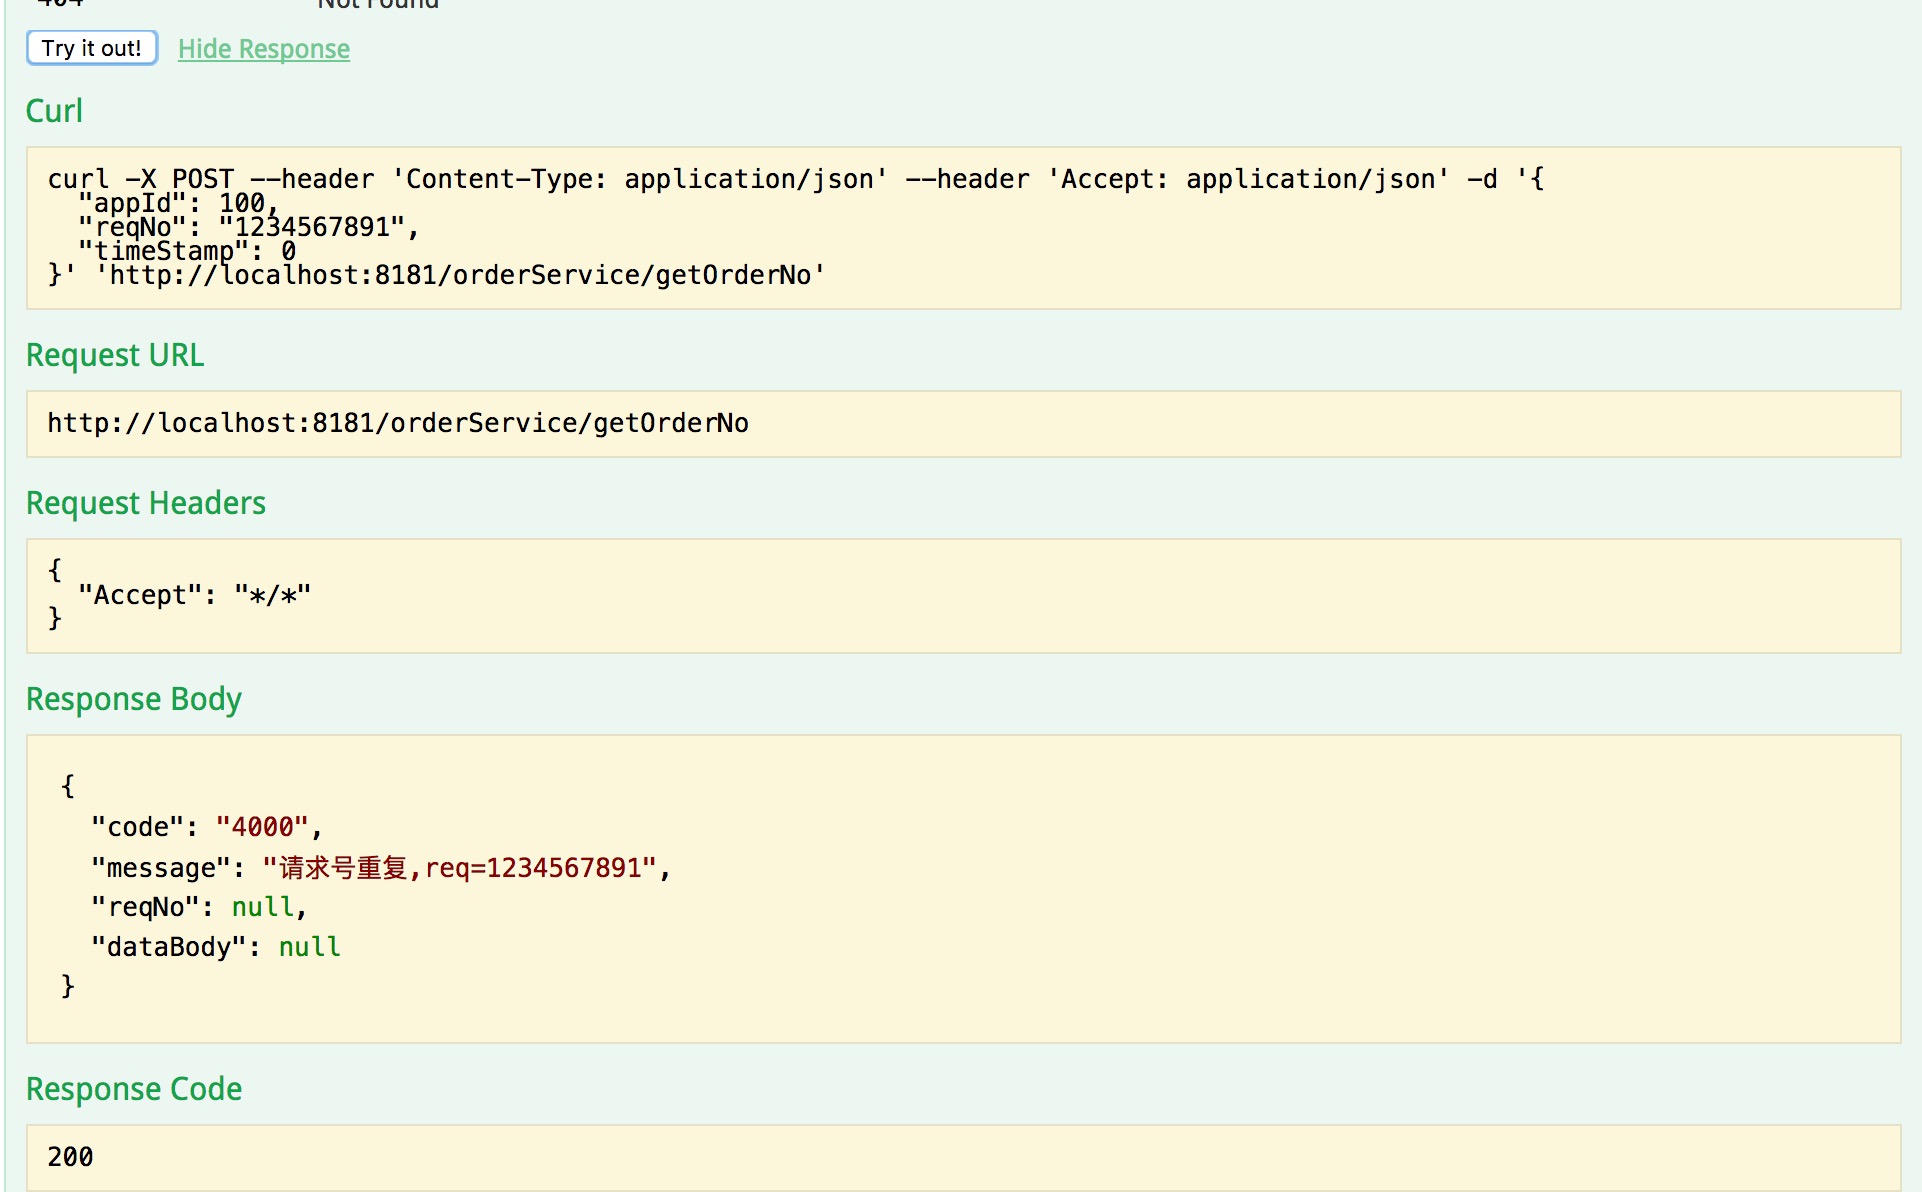Image resolution: width=1922 pixels, height=1192 pixels.
Task: Click the Request Headers heading
Action: coord(145,503)
